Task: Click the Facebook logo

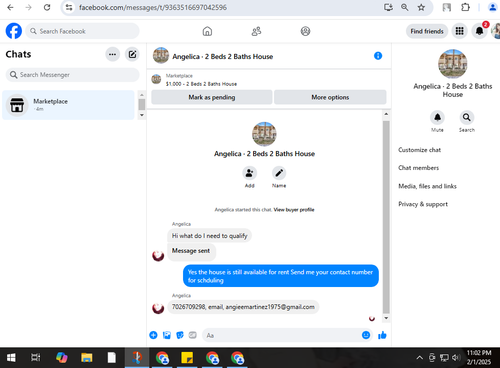Action: pos(14,31)
